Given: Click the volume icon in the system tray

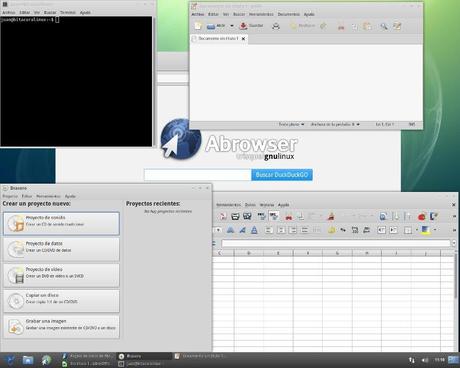Looking at the screenshot, I should coord(425,360).
